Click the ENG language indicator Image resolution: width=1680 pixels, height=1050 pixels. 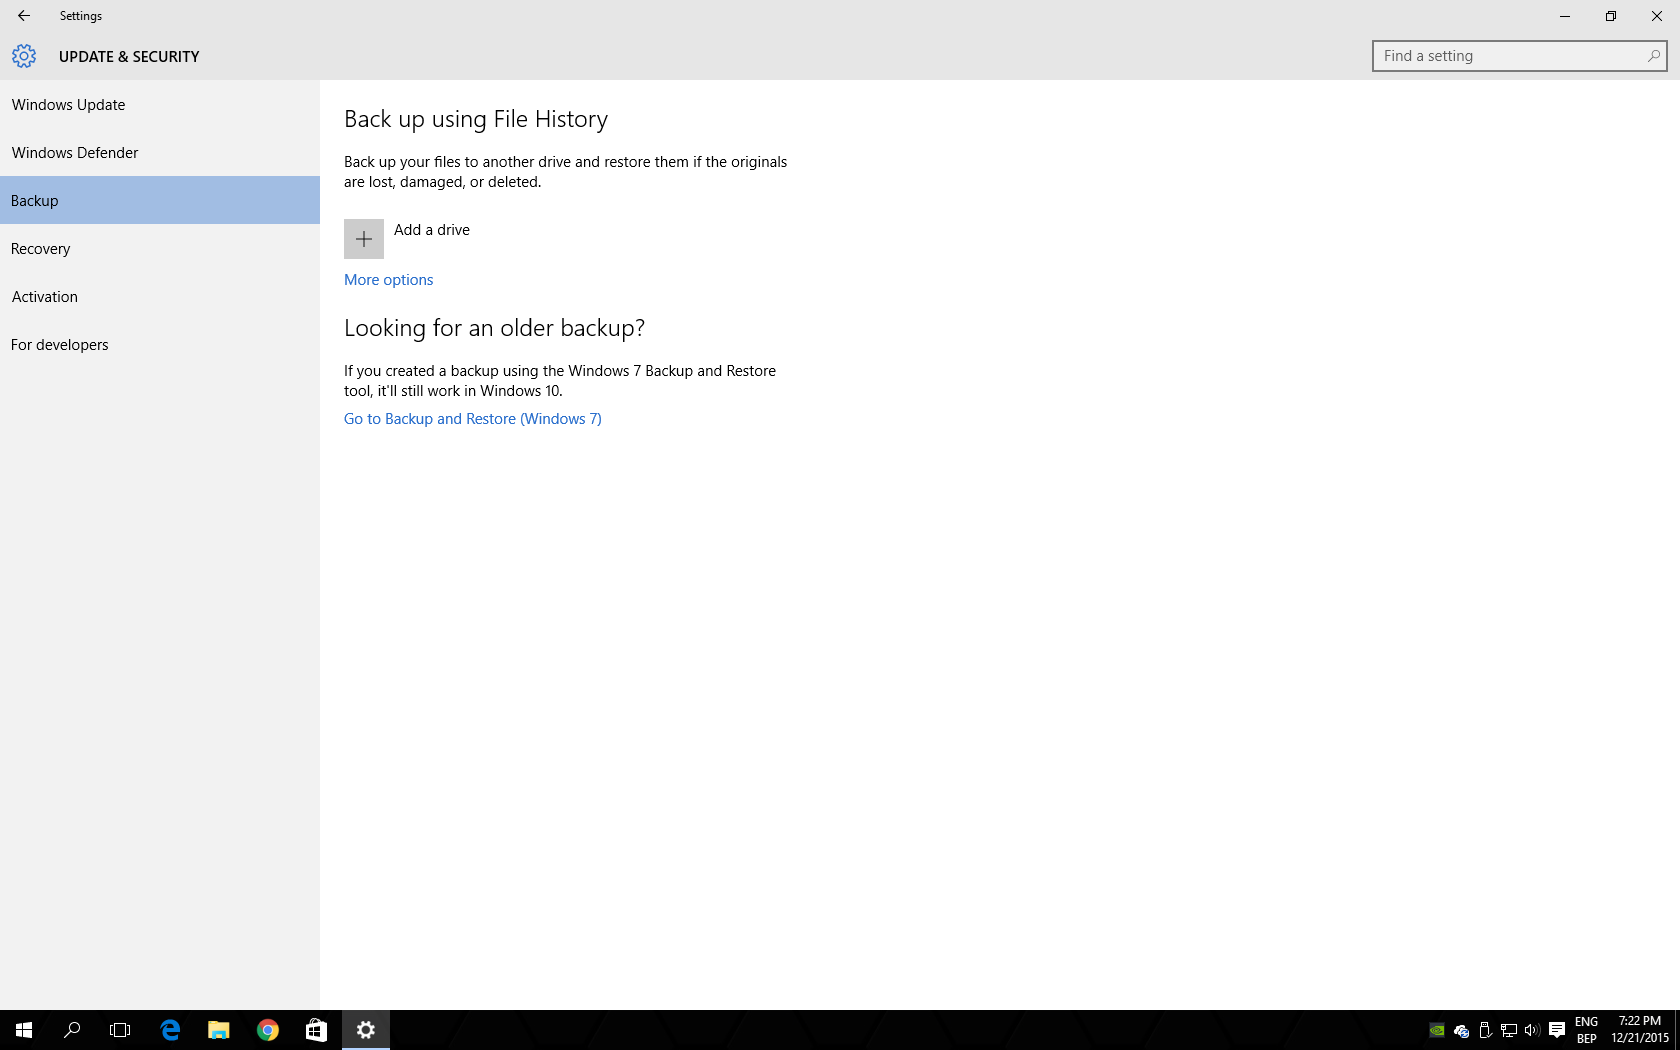click(x=1587, y=1022)
